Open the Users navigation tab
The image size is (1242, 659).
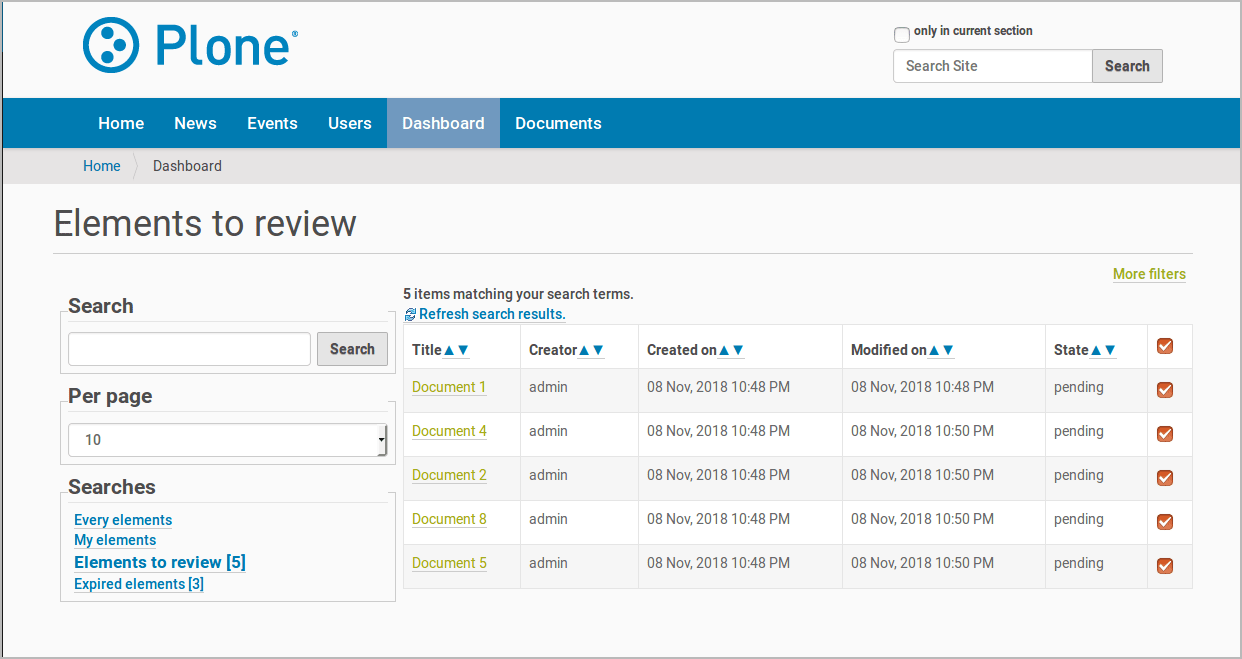pyautogui.click(x=350, y=123)
